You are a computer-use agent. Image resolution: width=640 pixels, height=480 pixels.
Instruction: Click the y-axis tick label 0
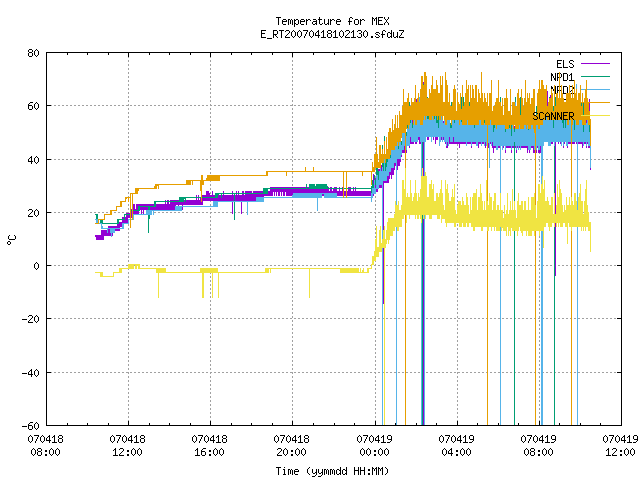(x=36, y=266)
